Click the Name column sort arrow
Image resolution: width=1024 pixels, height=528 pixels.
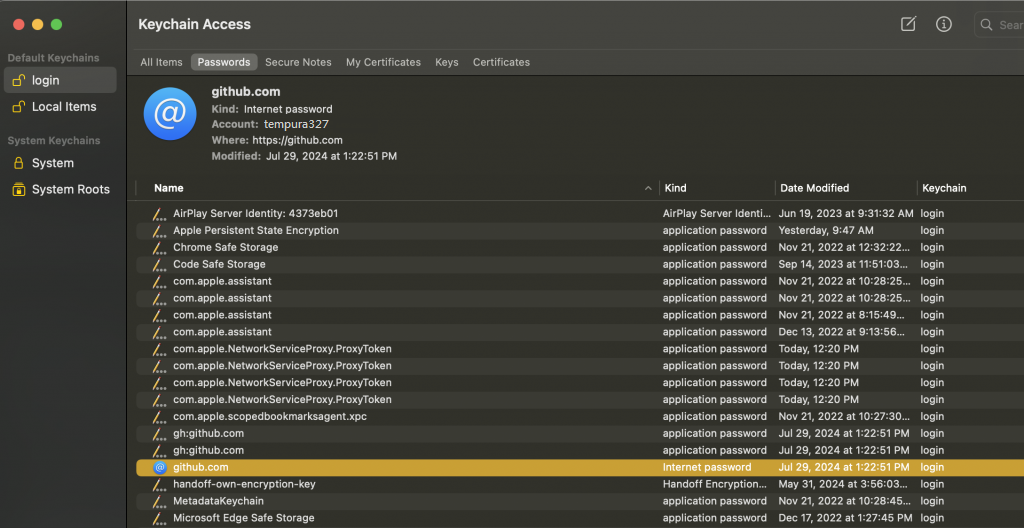tap(648, 188)
